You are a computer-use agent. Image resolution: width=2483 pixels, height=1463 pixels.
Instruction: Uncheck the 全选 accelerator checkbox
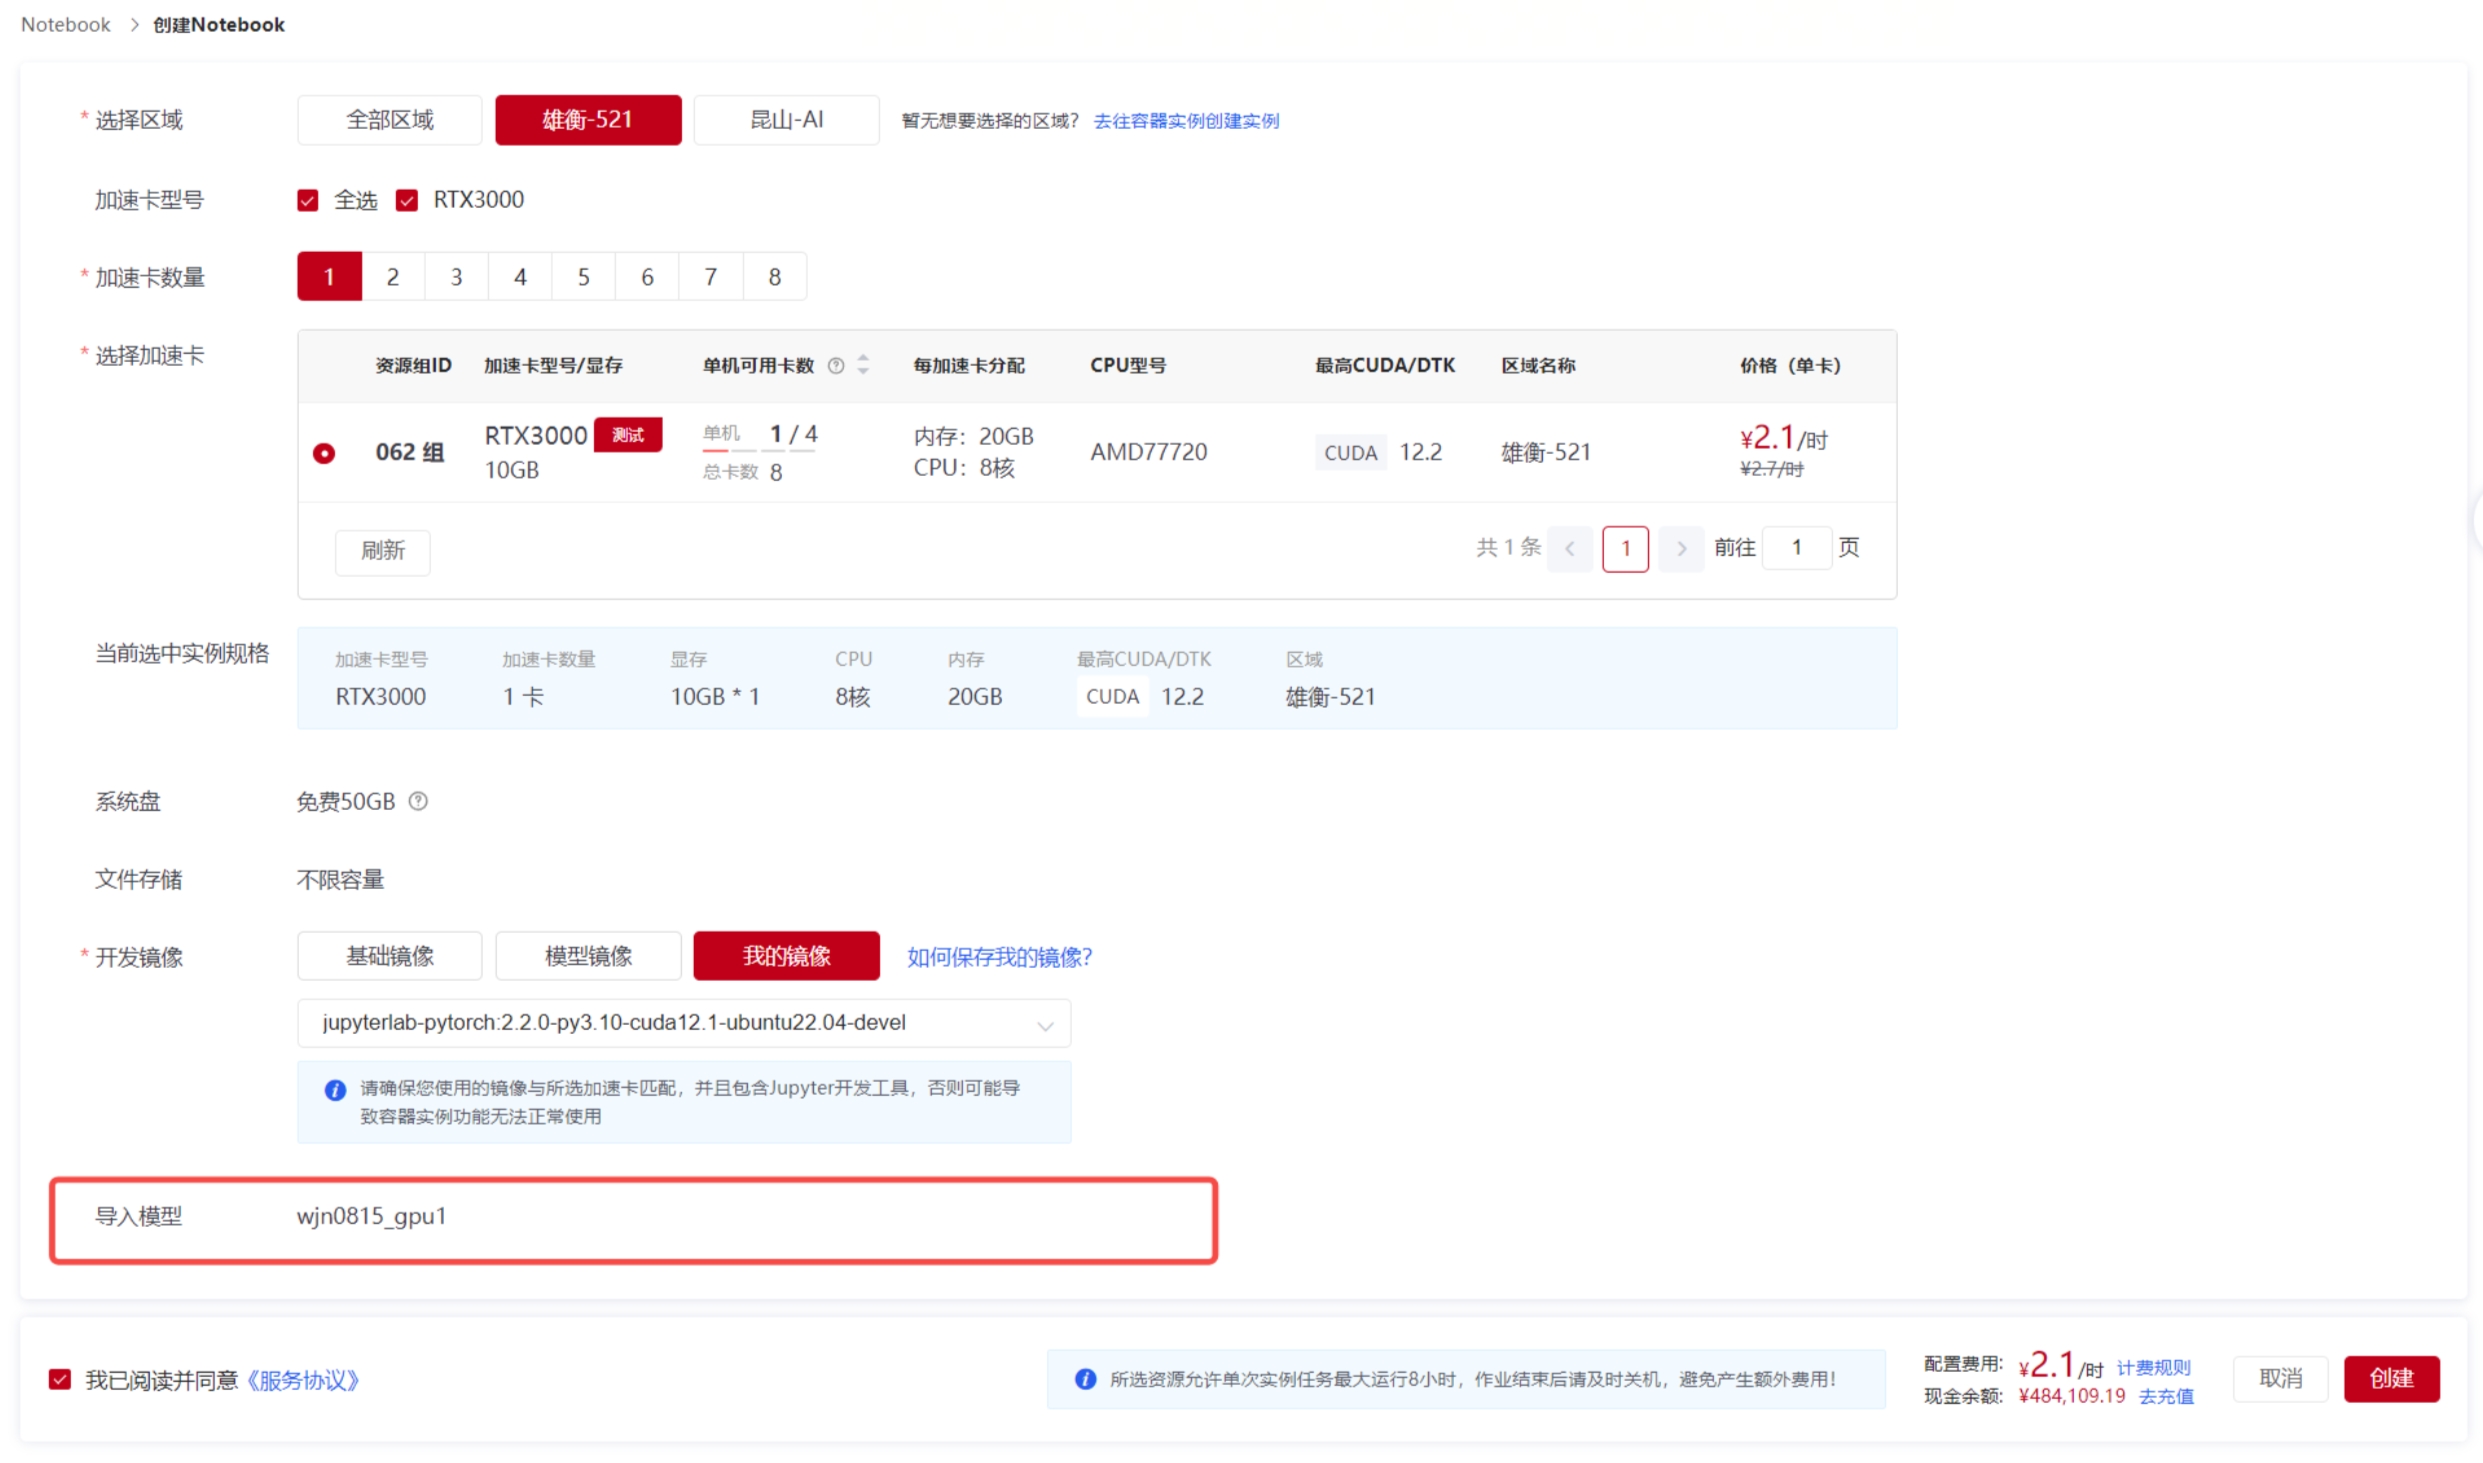pos(308,201)
